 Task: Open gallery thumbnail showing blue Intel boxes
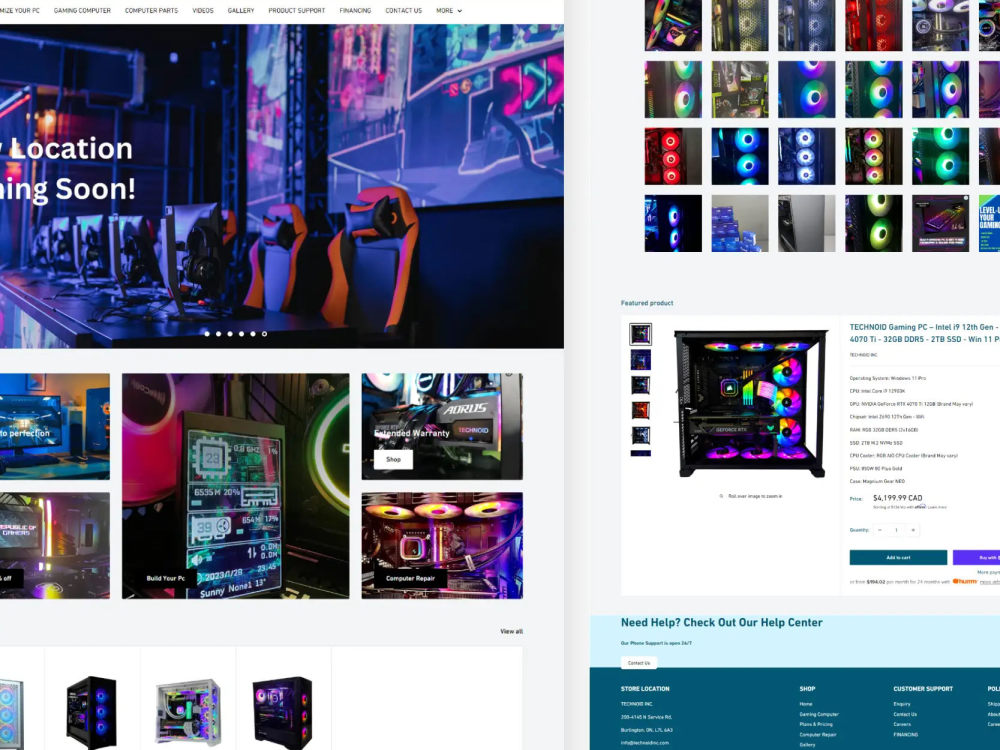(x=740, y=223)
